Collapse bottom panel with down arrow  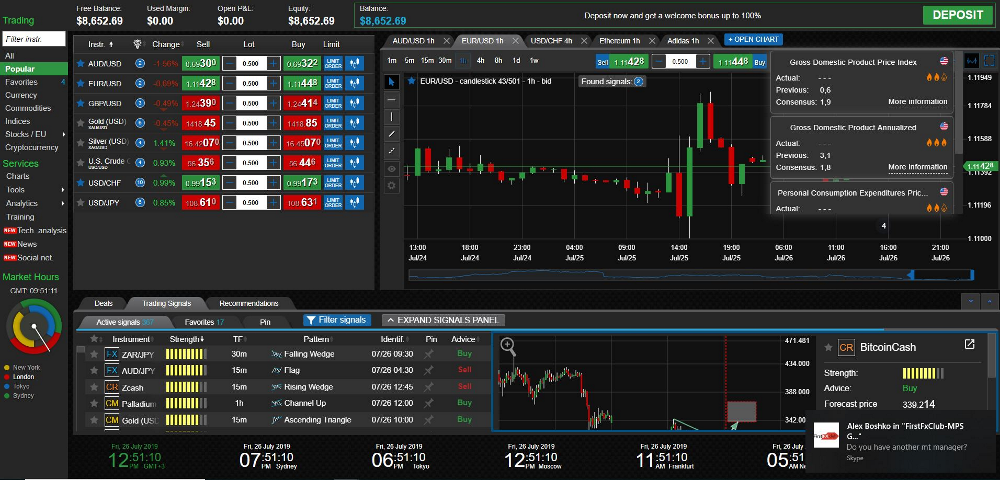coord(971,300)
